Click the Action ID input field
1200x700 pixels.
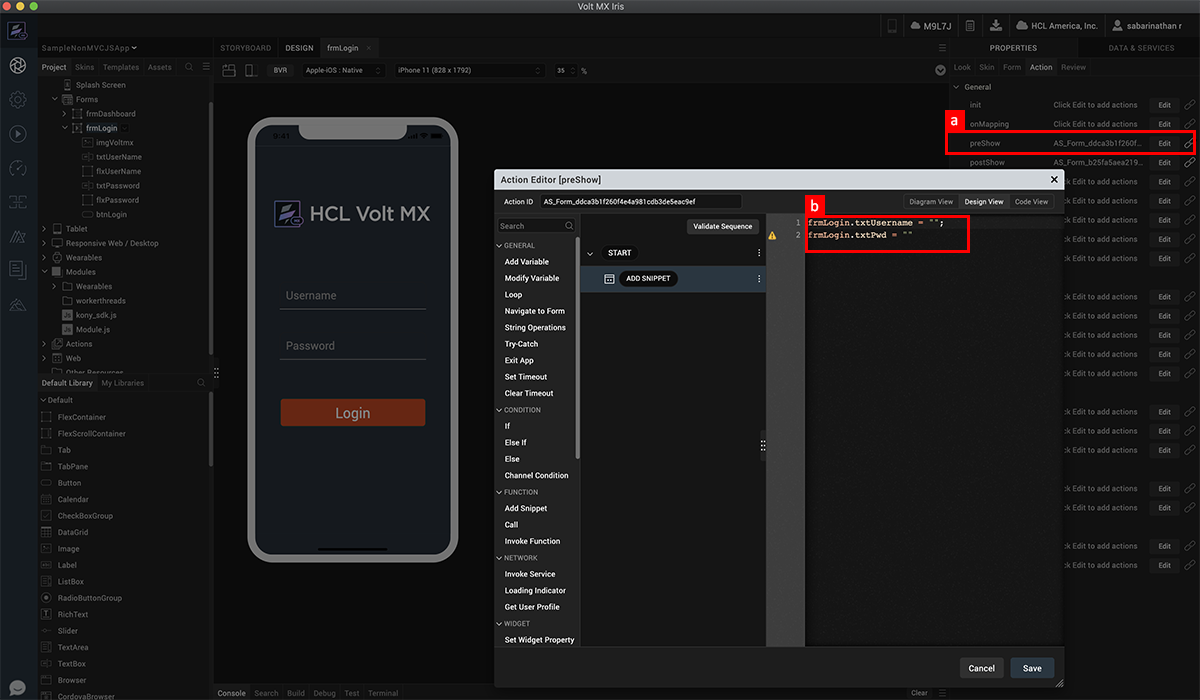(x=641, y=201)
